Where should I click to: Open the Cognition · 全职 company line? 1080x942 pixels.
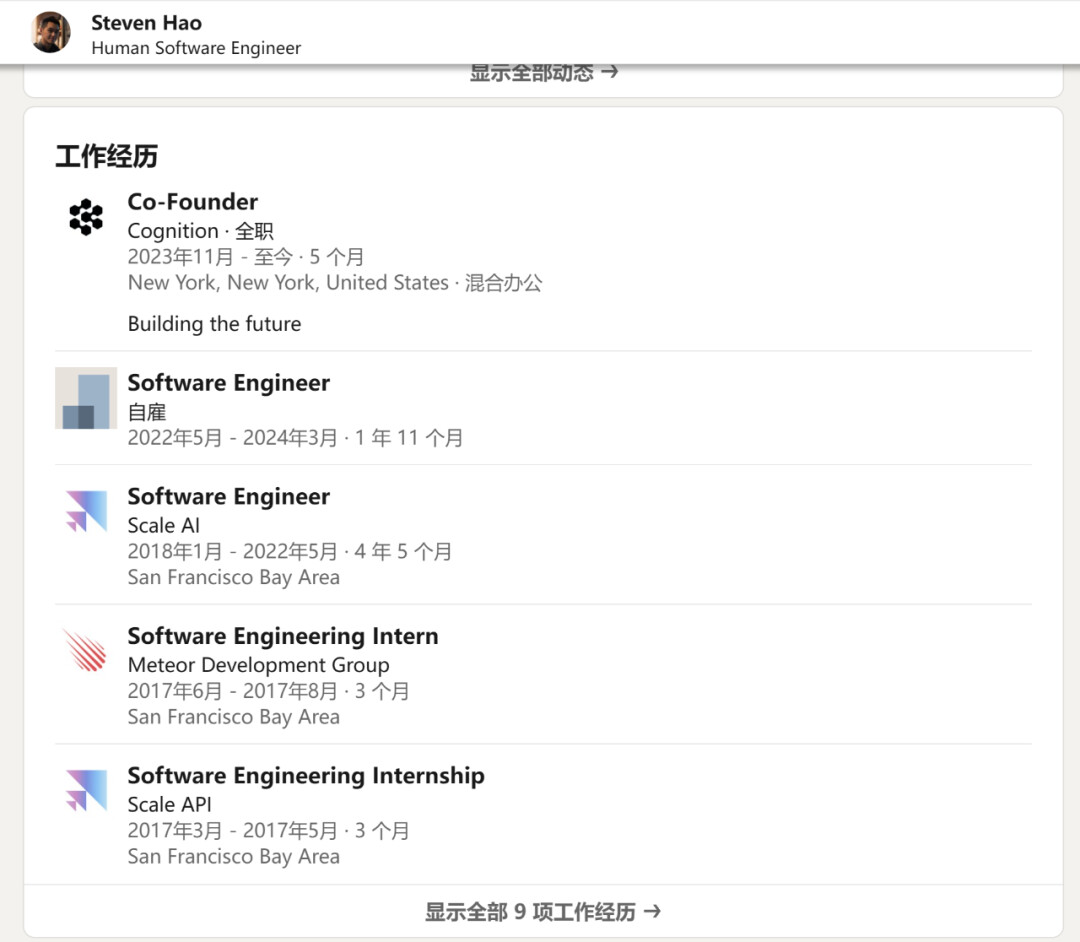pos(200,231)
